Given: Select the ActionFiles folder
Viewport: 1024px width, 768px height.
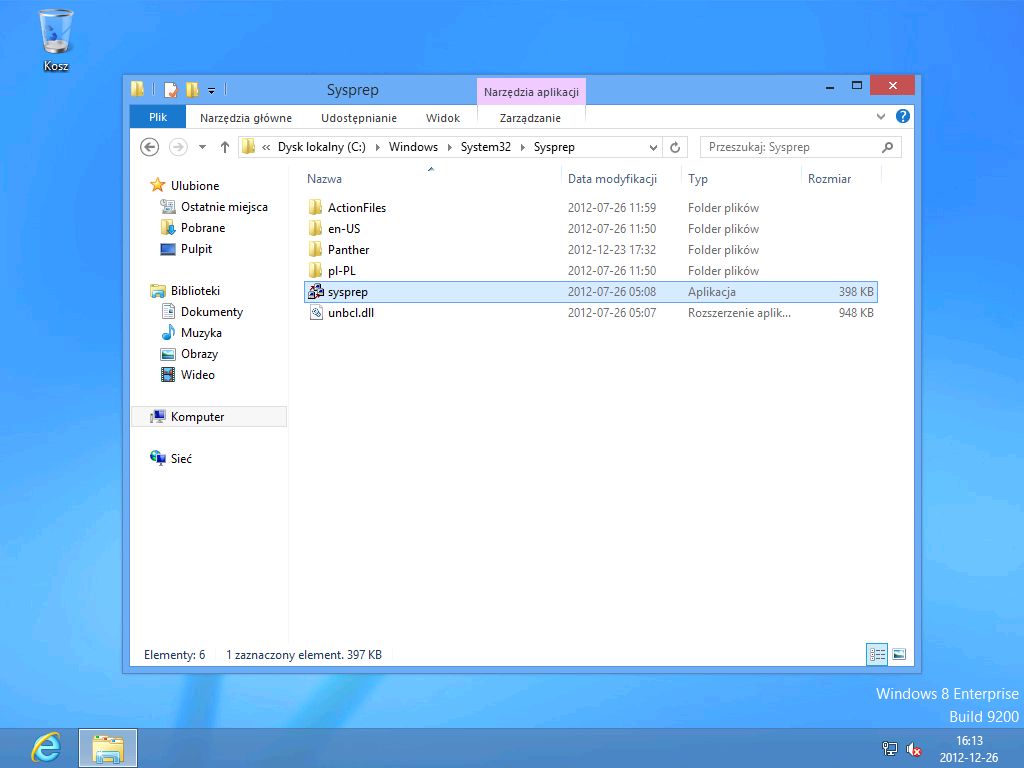Looking at the screenshot, I should click(357, 208).
